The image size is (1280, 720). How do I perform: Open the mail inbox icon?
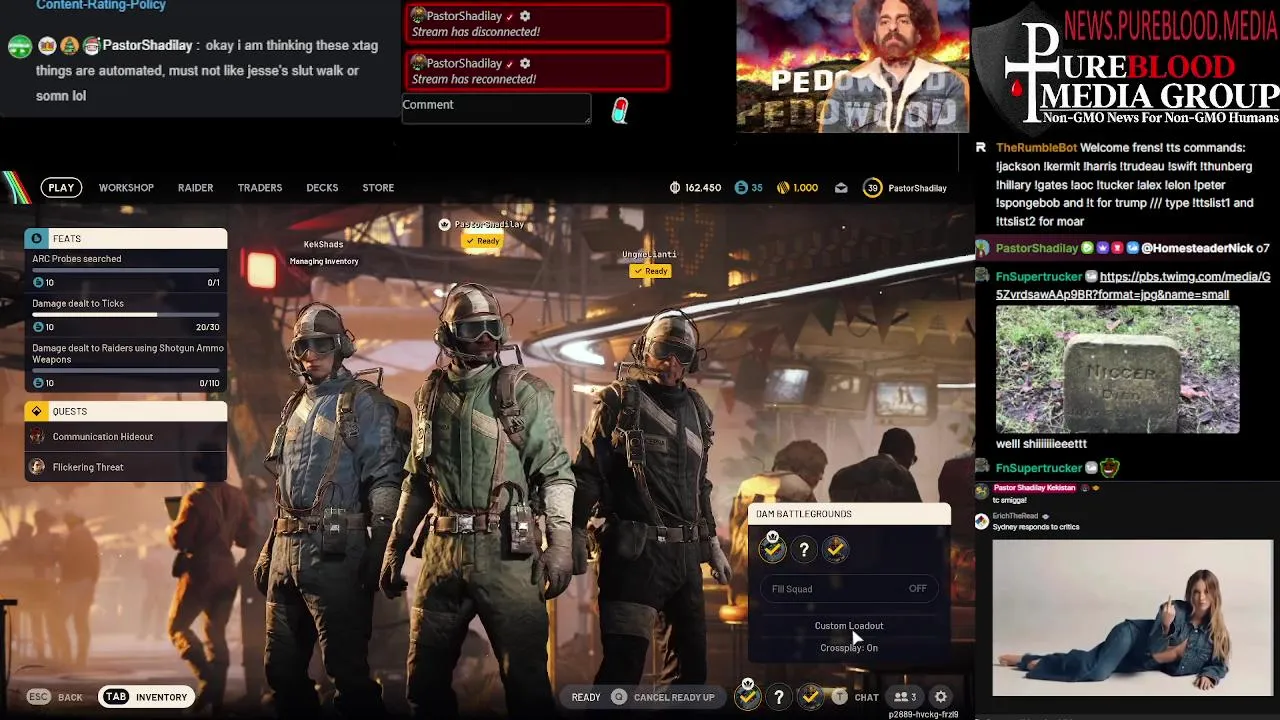click(841, 187)
